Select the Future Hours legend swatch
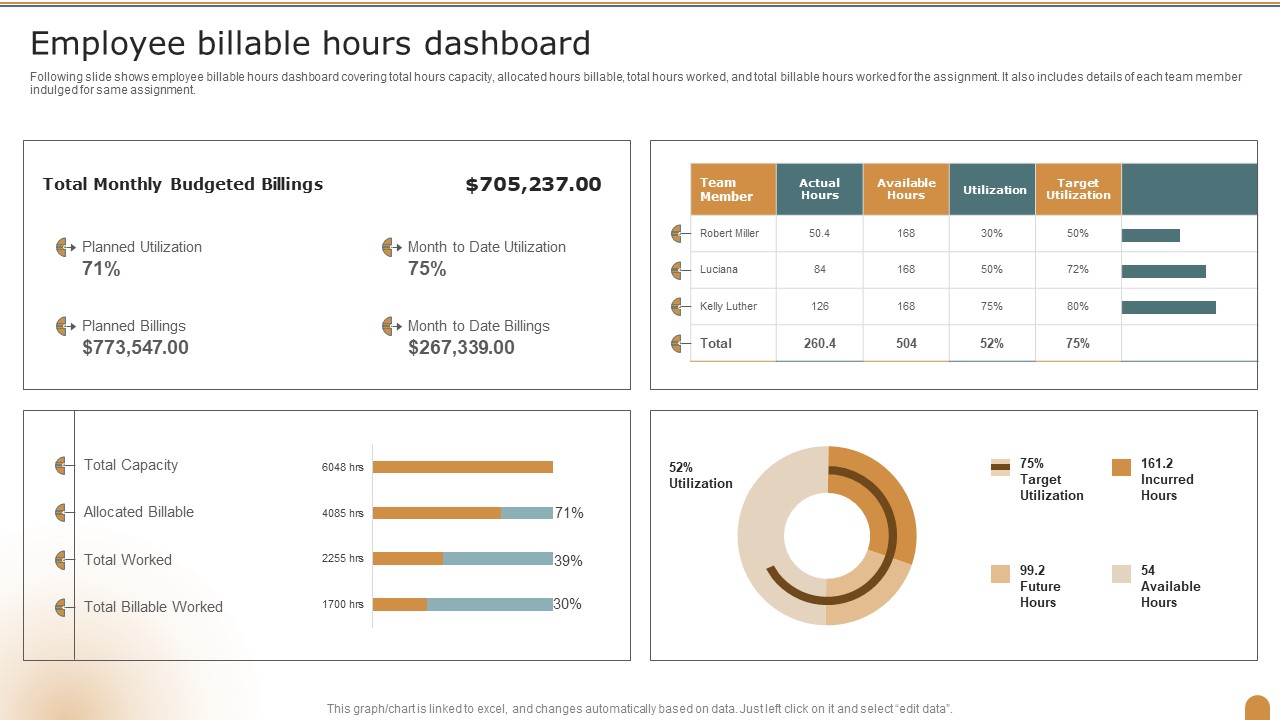This screenshot has width=1280, height=720. [1000, 574]
